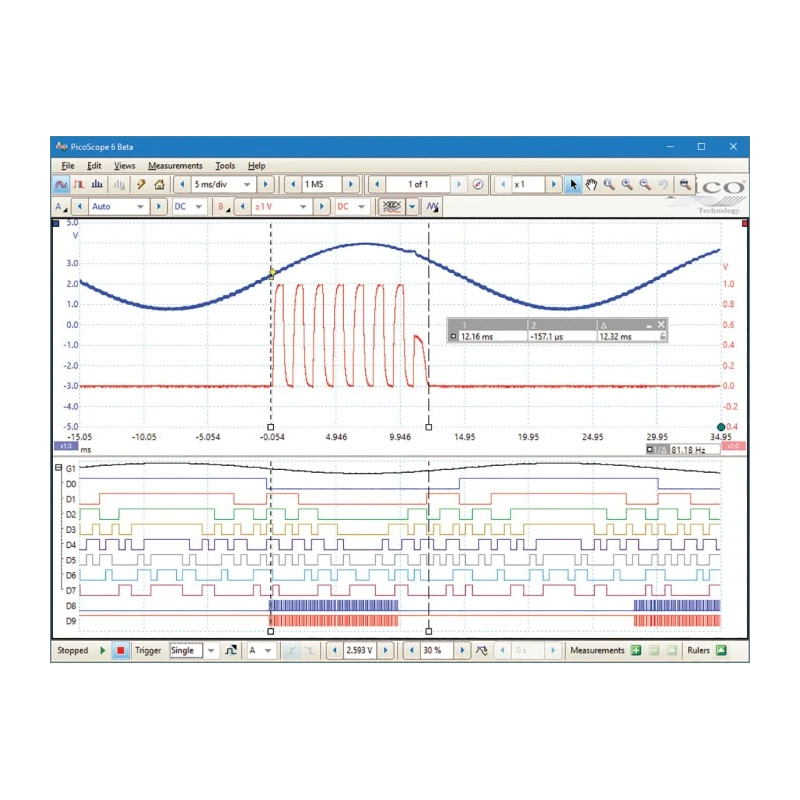Switch to Scope mode icon
The image size is (800, 800).
point(61,185)
